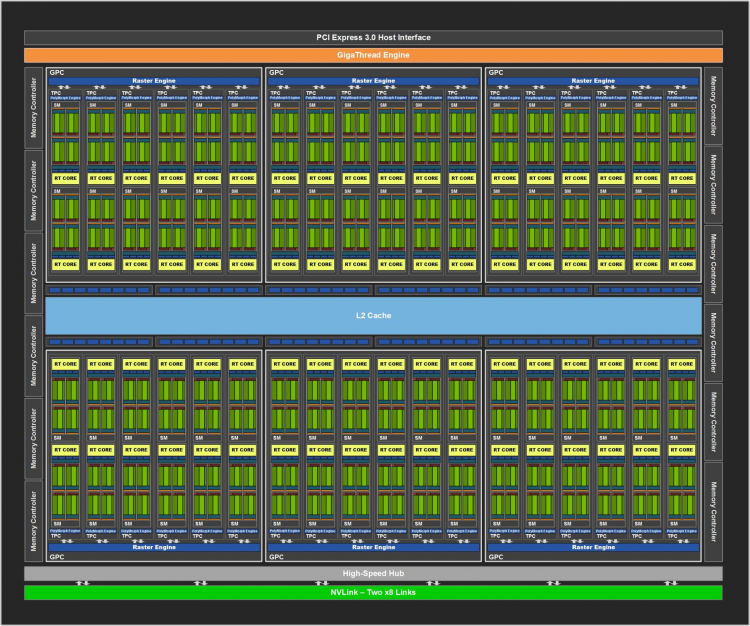Click the blue L2 Cache block
Image resolution: width=750 pixels, height=626 pixels.
point(374,316)
